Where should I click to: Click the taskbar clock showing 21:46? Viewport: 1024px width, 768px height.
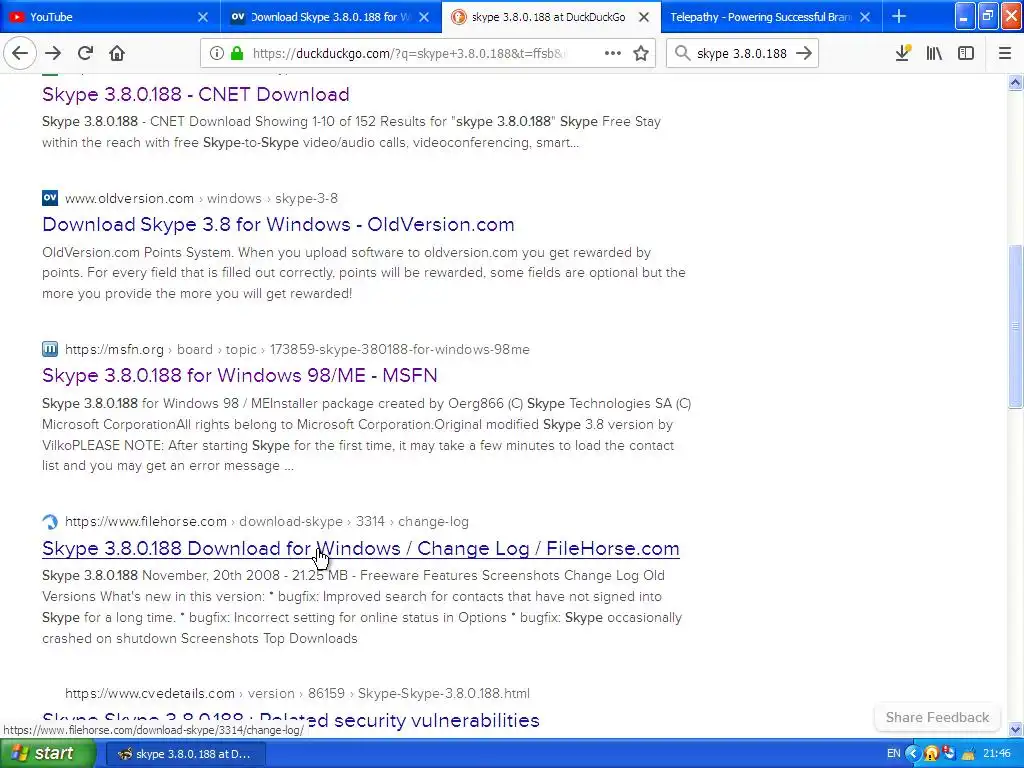(x=997, y=754)
